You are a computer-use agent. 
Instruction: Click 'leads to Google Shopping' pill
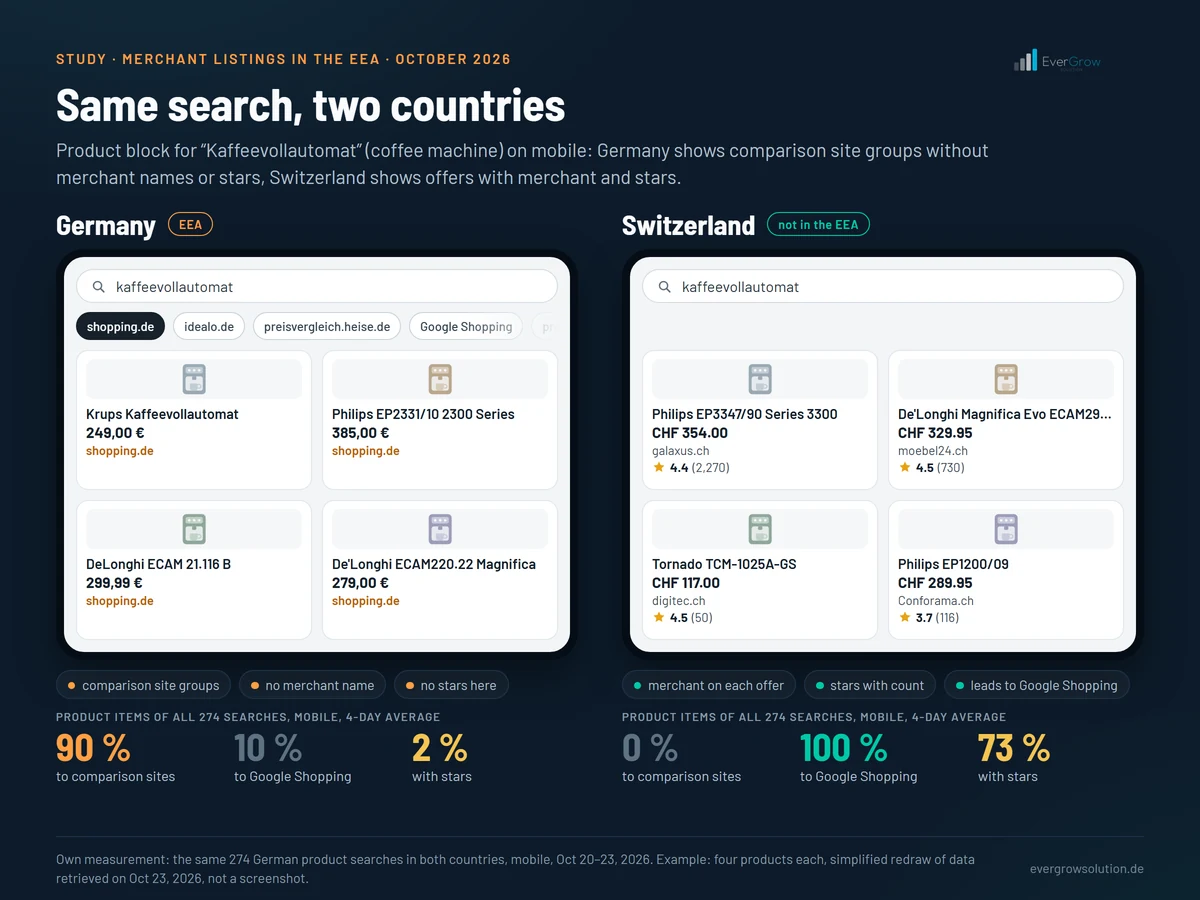1037,685
